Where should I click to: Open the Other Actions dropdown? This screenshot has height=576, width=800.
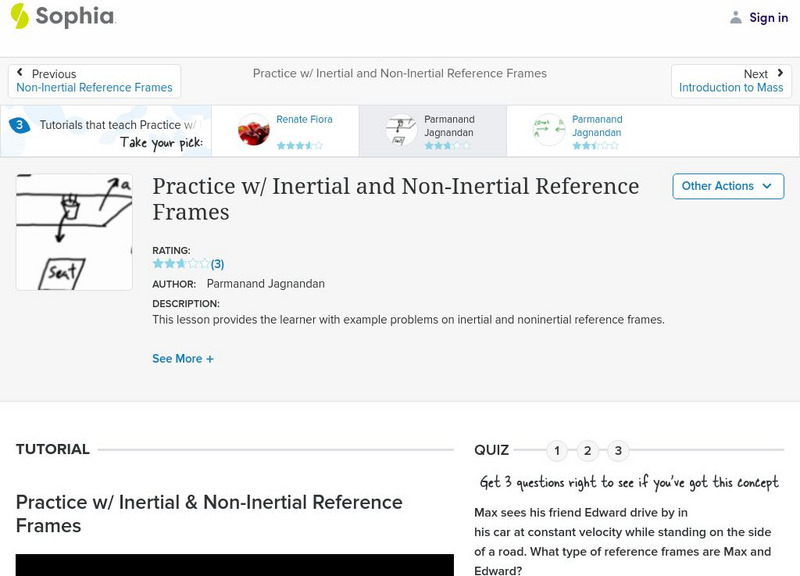click(727, 186)
